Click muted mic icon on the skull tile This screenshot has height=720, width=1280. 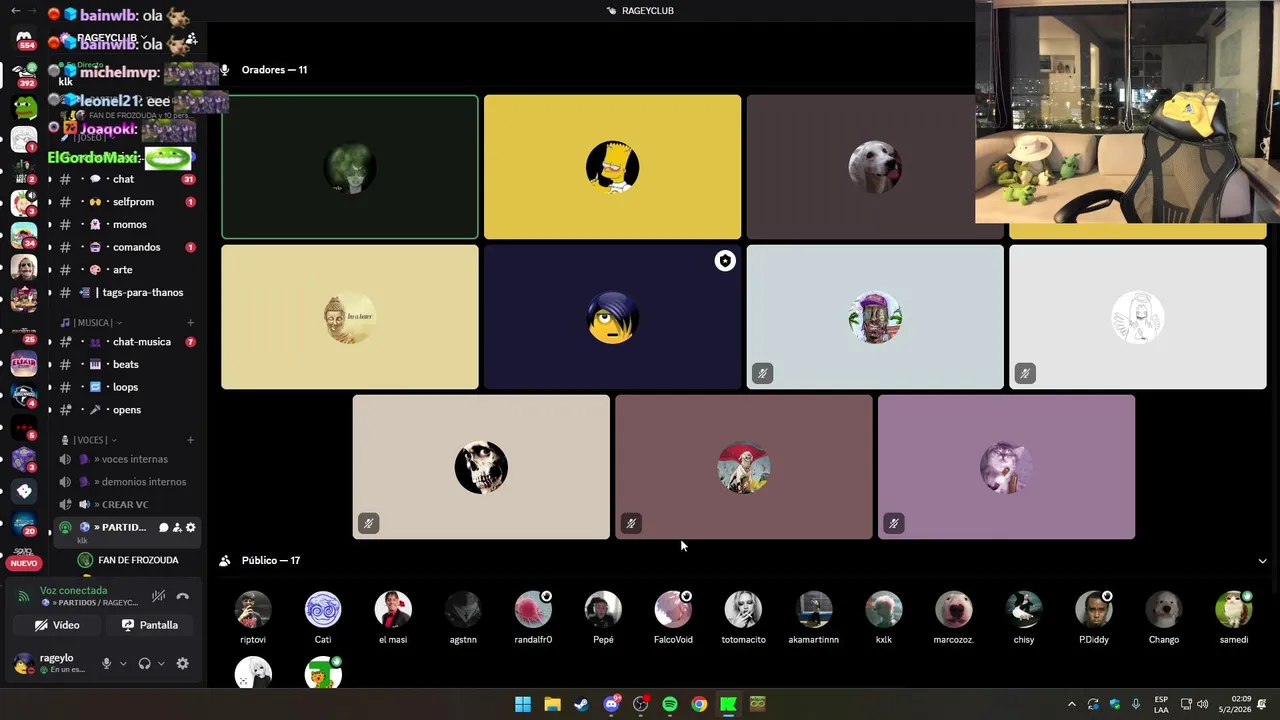point(368,523)
